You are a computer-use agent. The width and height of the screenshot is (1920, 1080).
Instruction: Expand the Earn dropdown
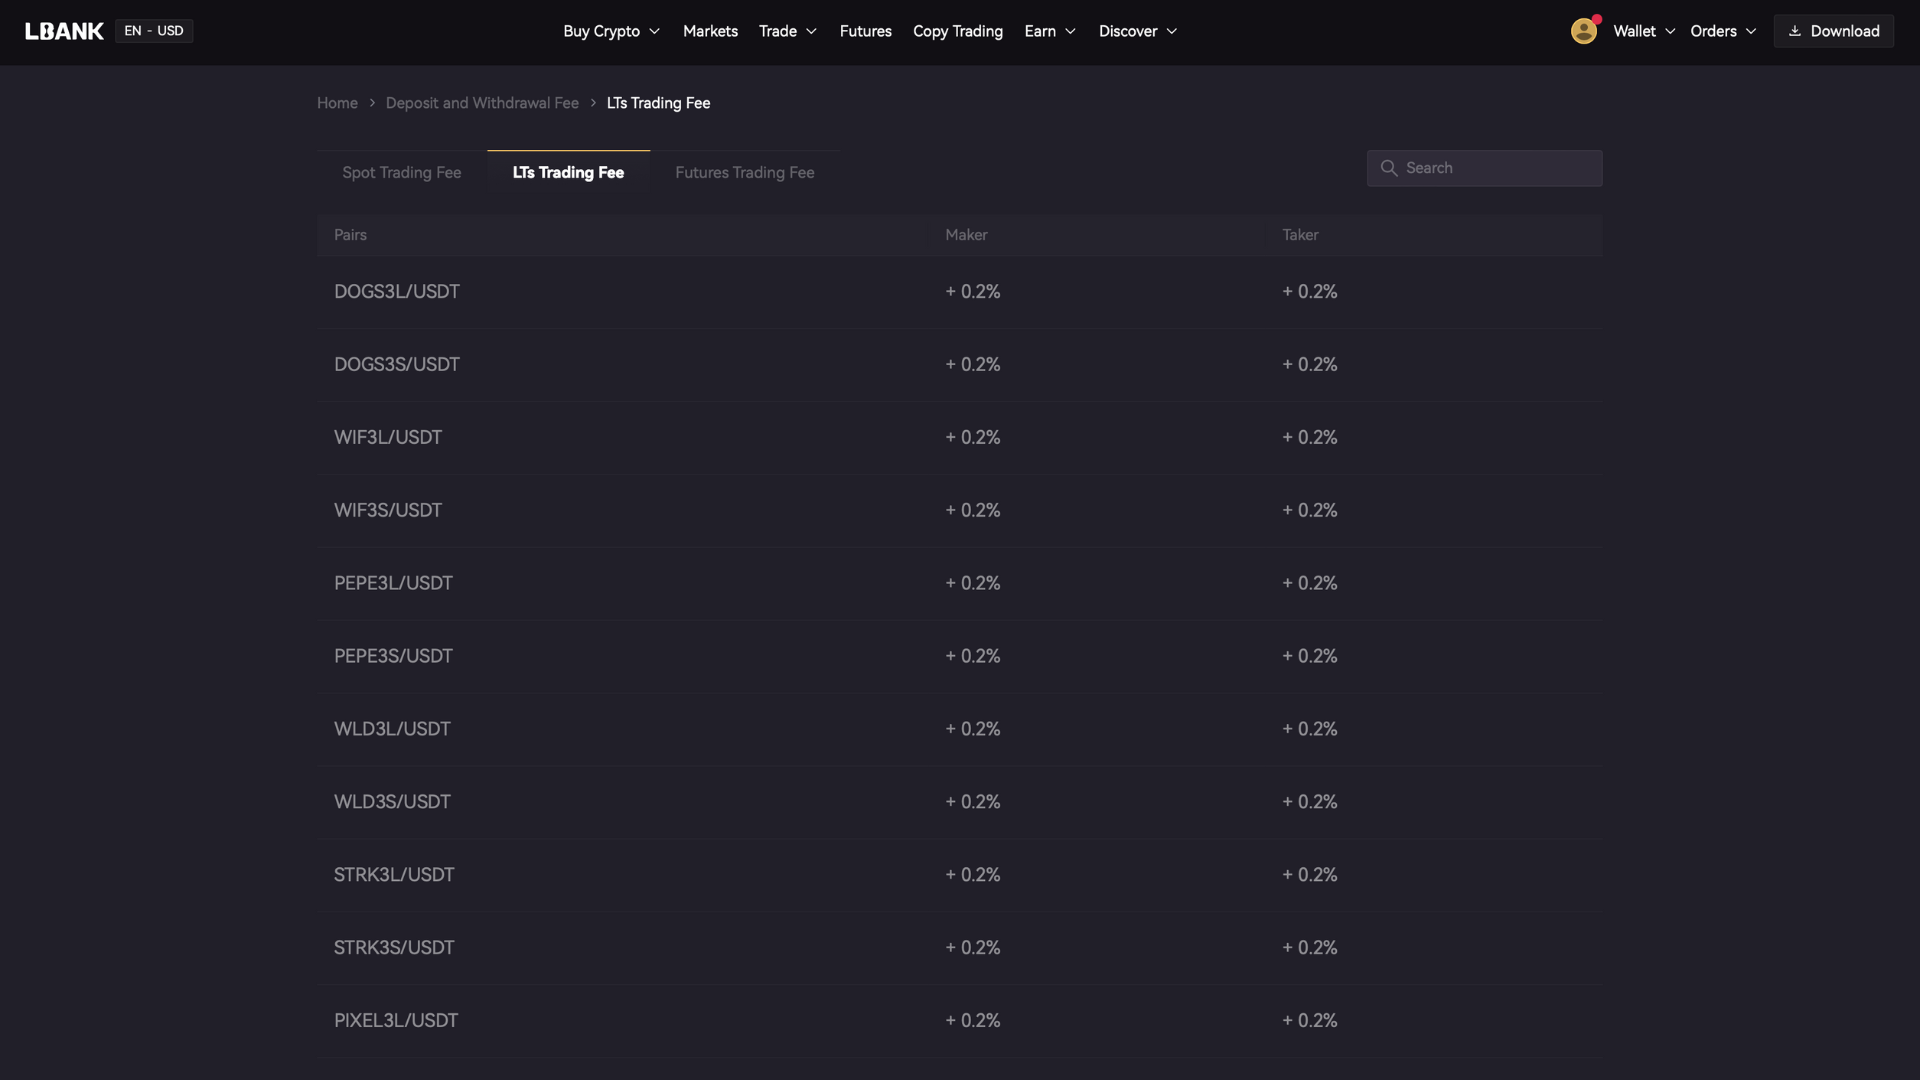pos(1050,31)
